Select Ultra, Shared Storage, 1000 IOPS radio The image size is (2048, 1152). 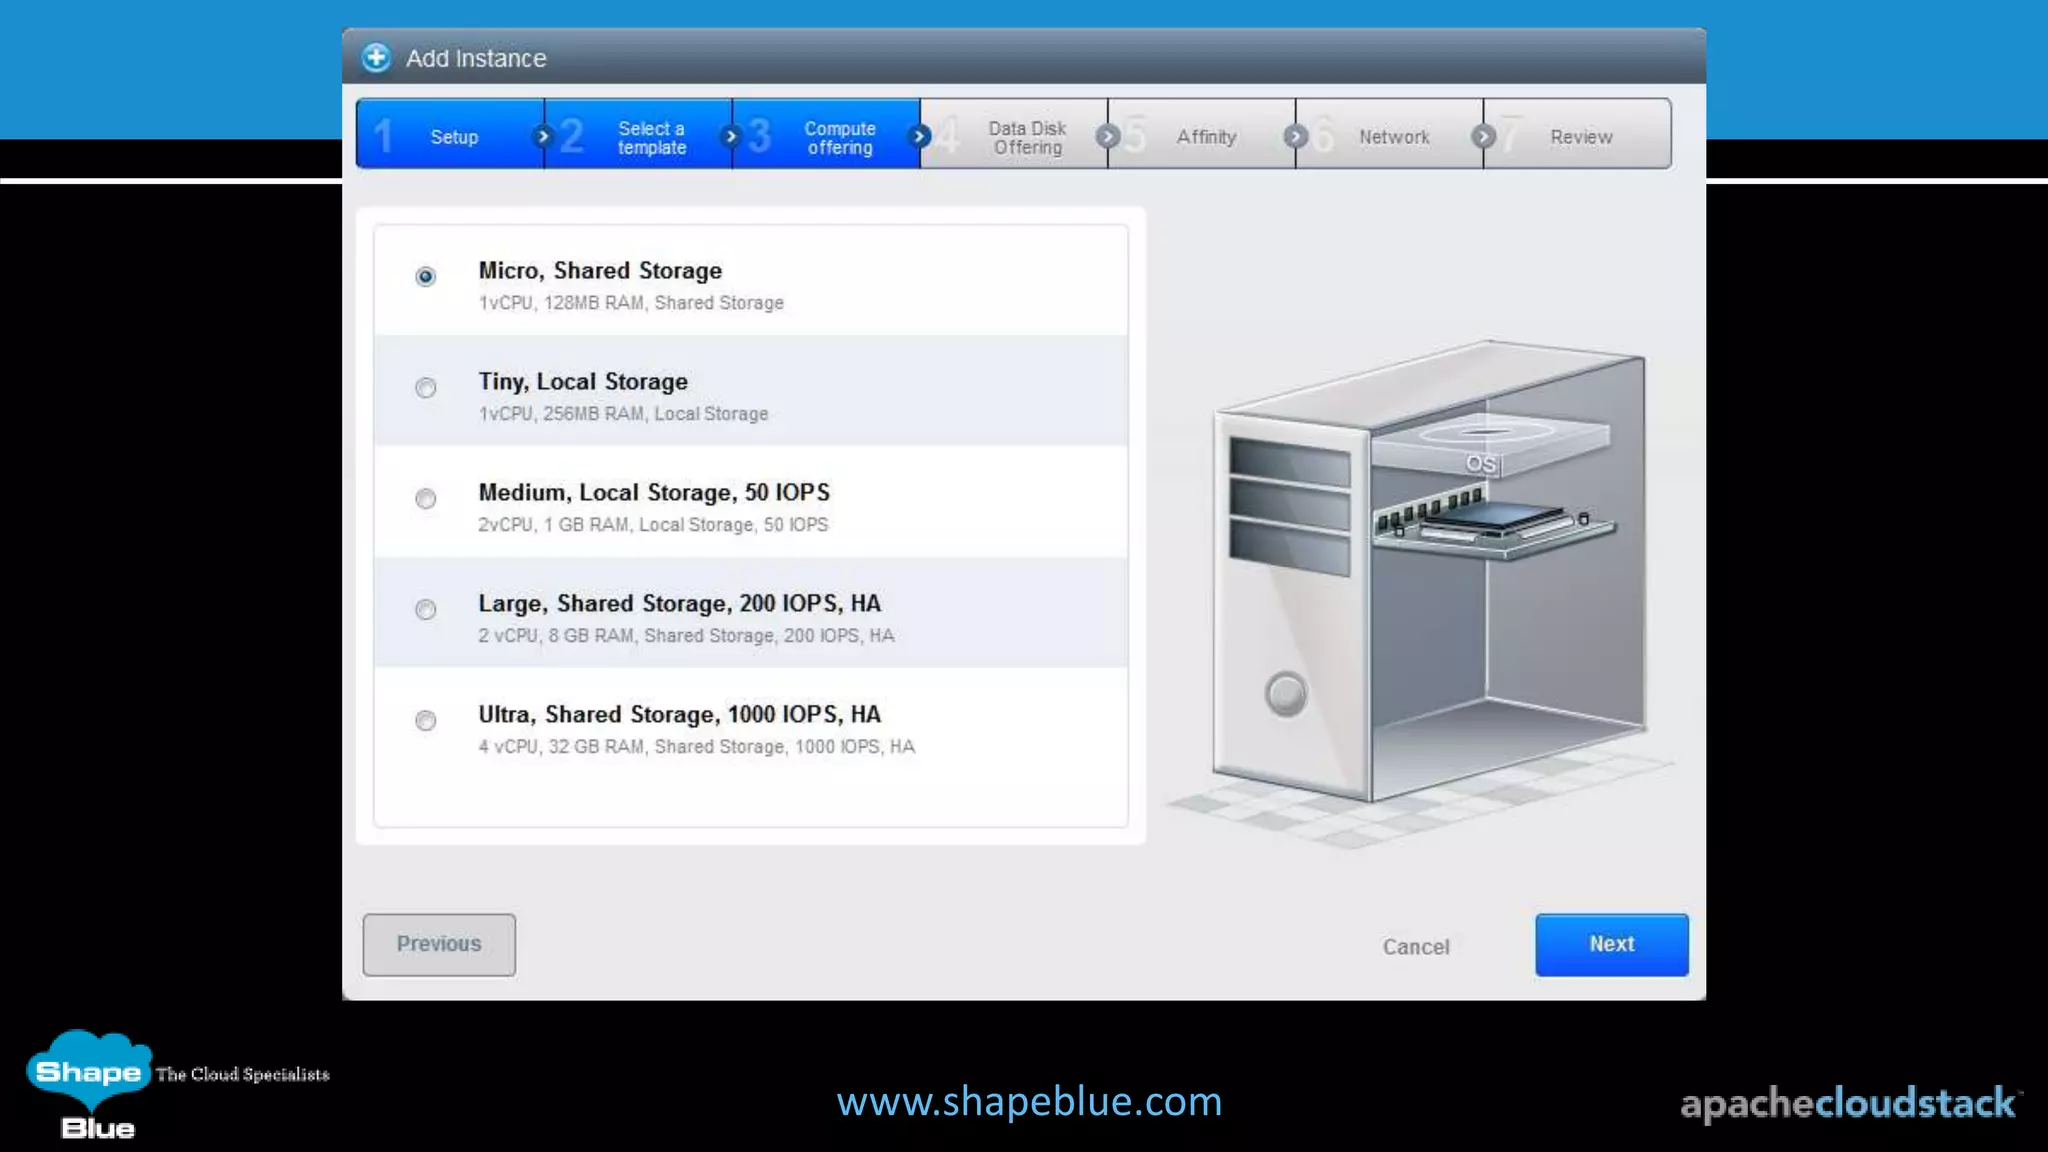(x=425, y=720)
